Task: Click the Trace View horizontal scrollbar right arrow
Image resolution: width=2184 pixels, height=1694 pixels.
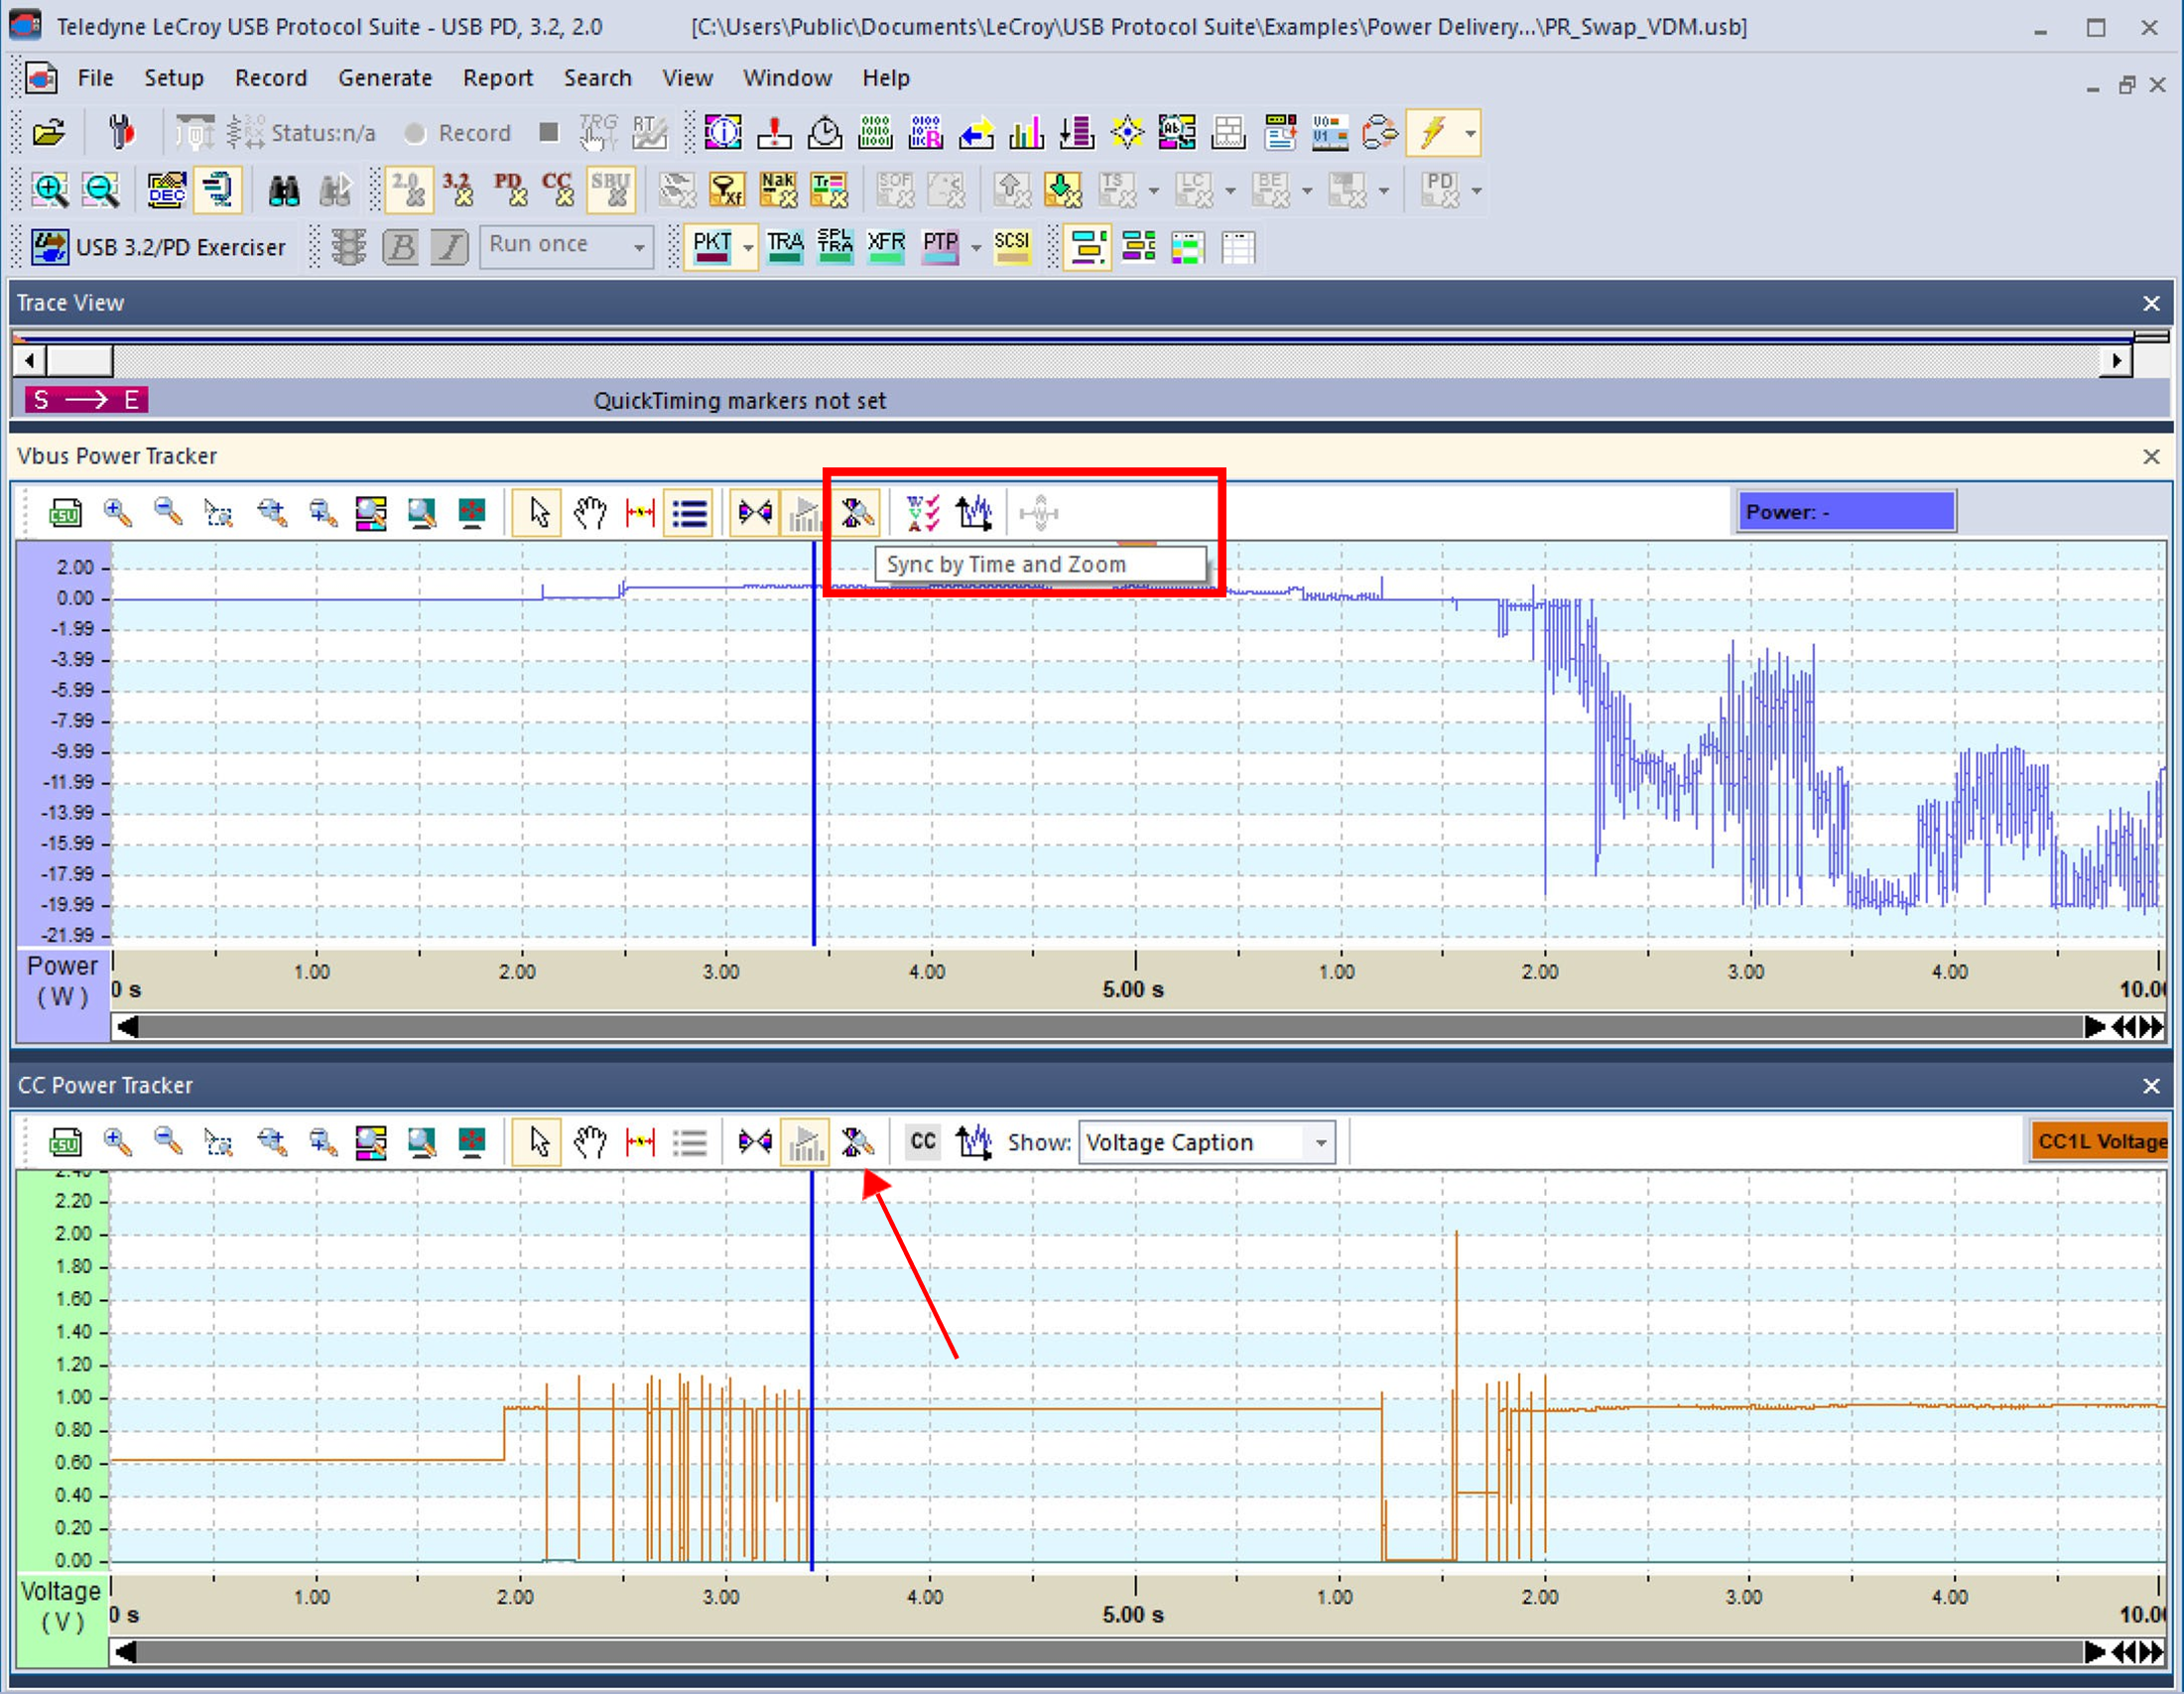Action: pyautogui.click(x=2115, y=360)
